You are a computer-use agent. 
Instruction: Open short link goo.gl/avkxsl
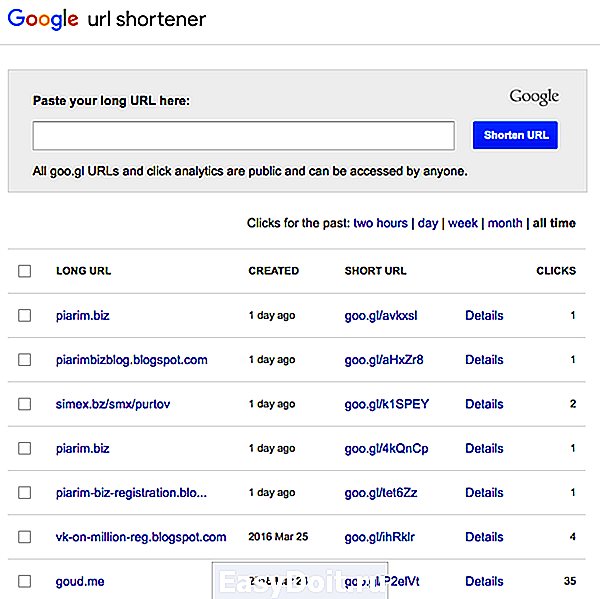(381, 316)
